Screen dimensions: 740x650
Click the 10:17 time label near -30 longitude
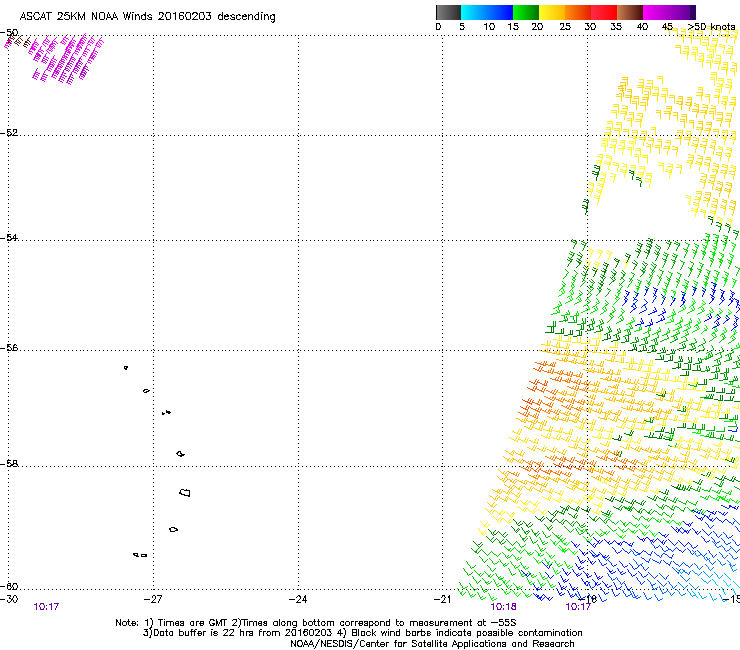coord(46,607)
